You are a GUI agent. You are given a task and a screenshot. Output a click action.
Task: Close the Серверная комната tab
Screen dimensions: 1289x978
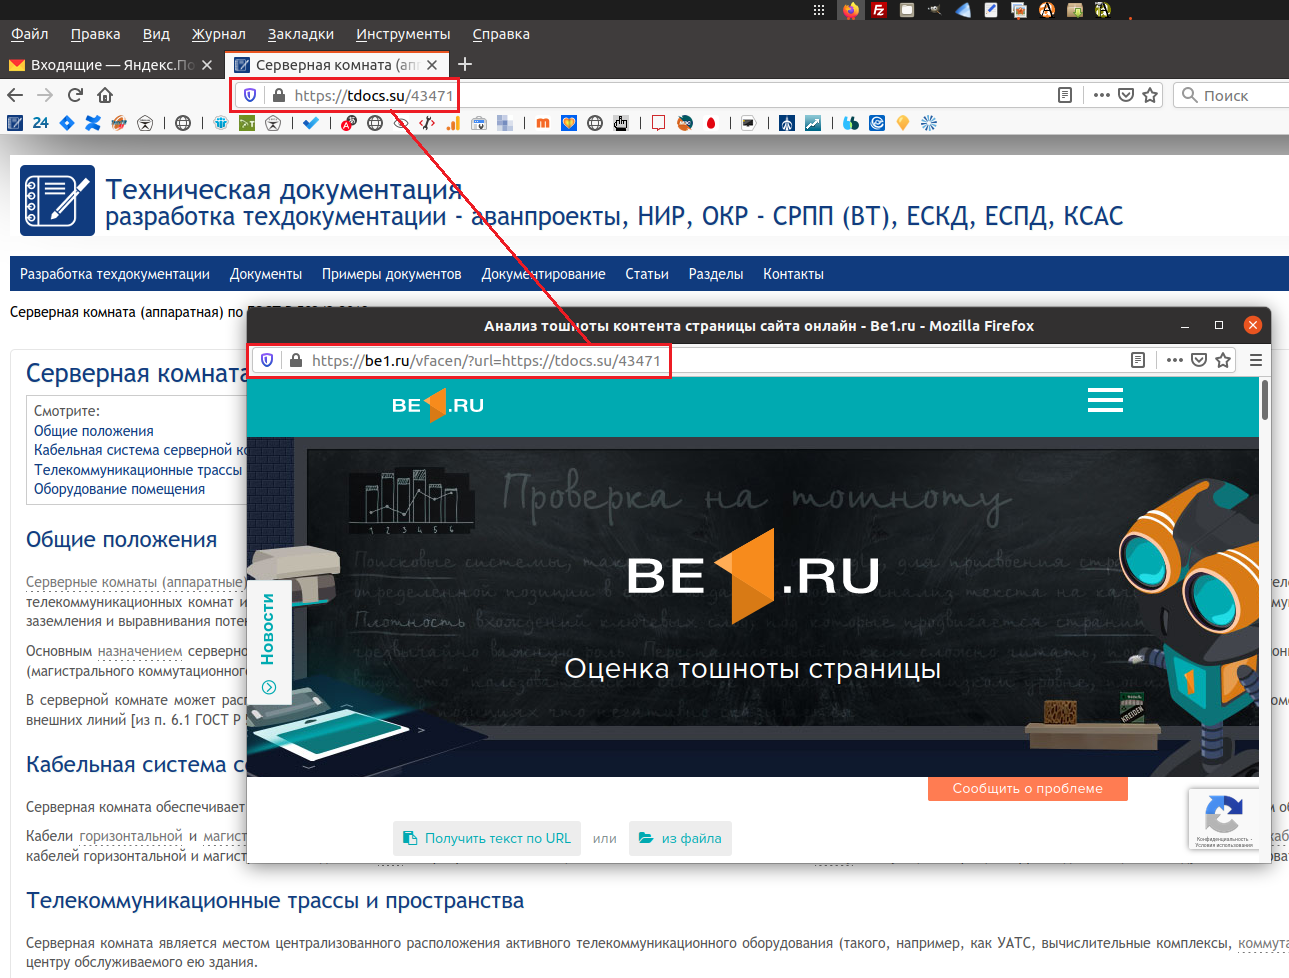coord(432,65)
